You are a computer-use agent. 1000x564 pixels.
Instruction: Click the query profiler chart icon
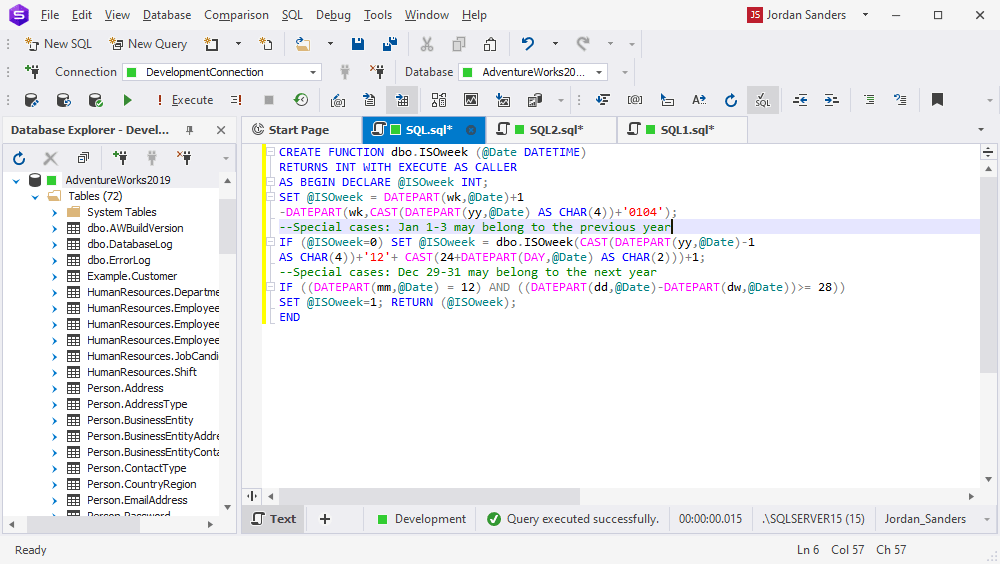471,100
